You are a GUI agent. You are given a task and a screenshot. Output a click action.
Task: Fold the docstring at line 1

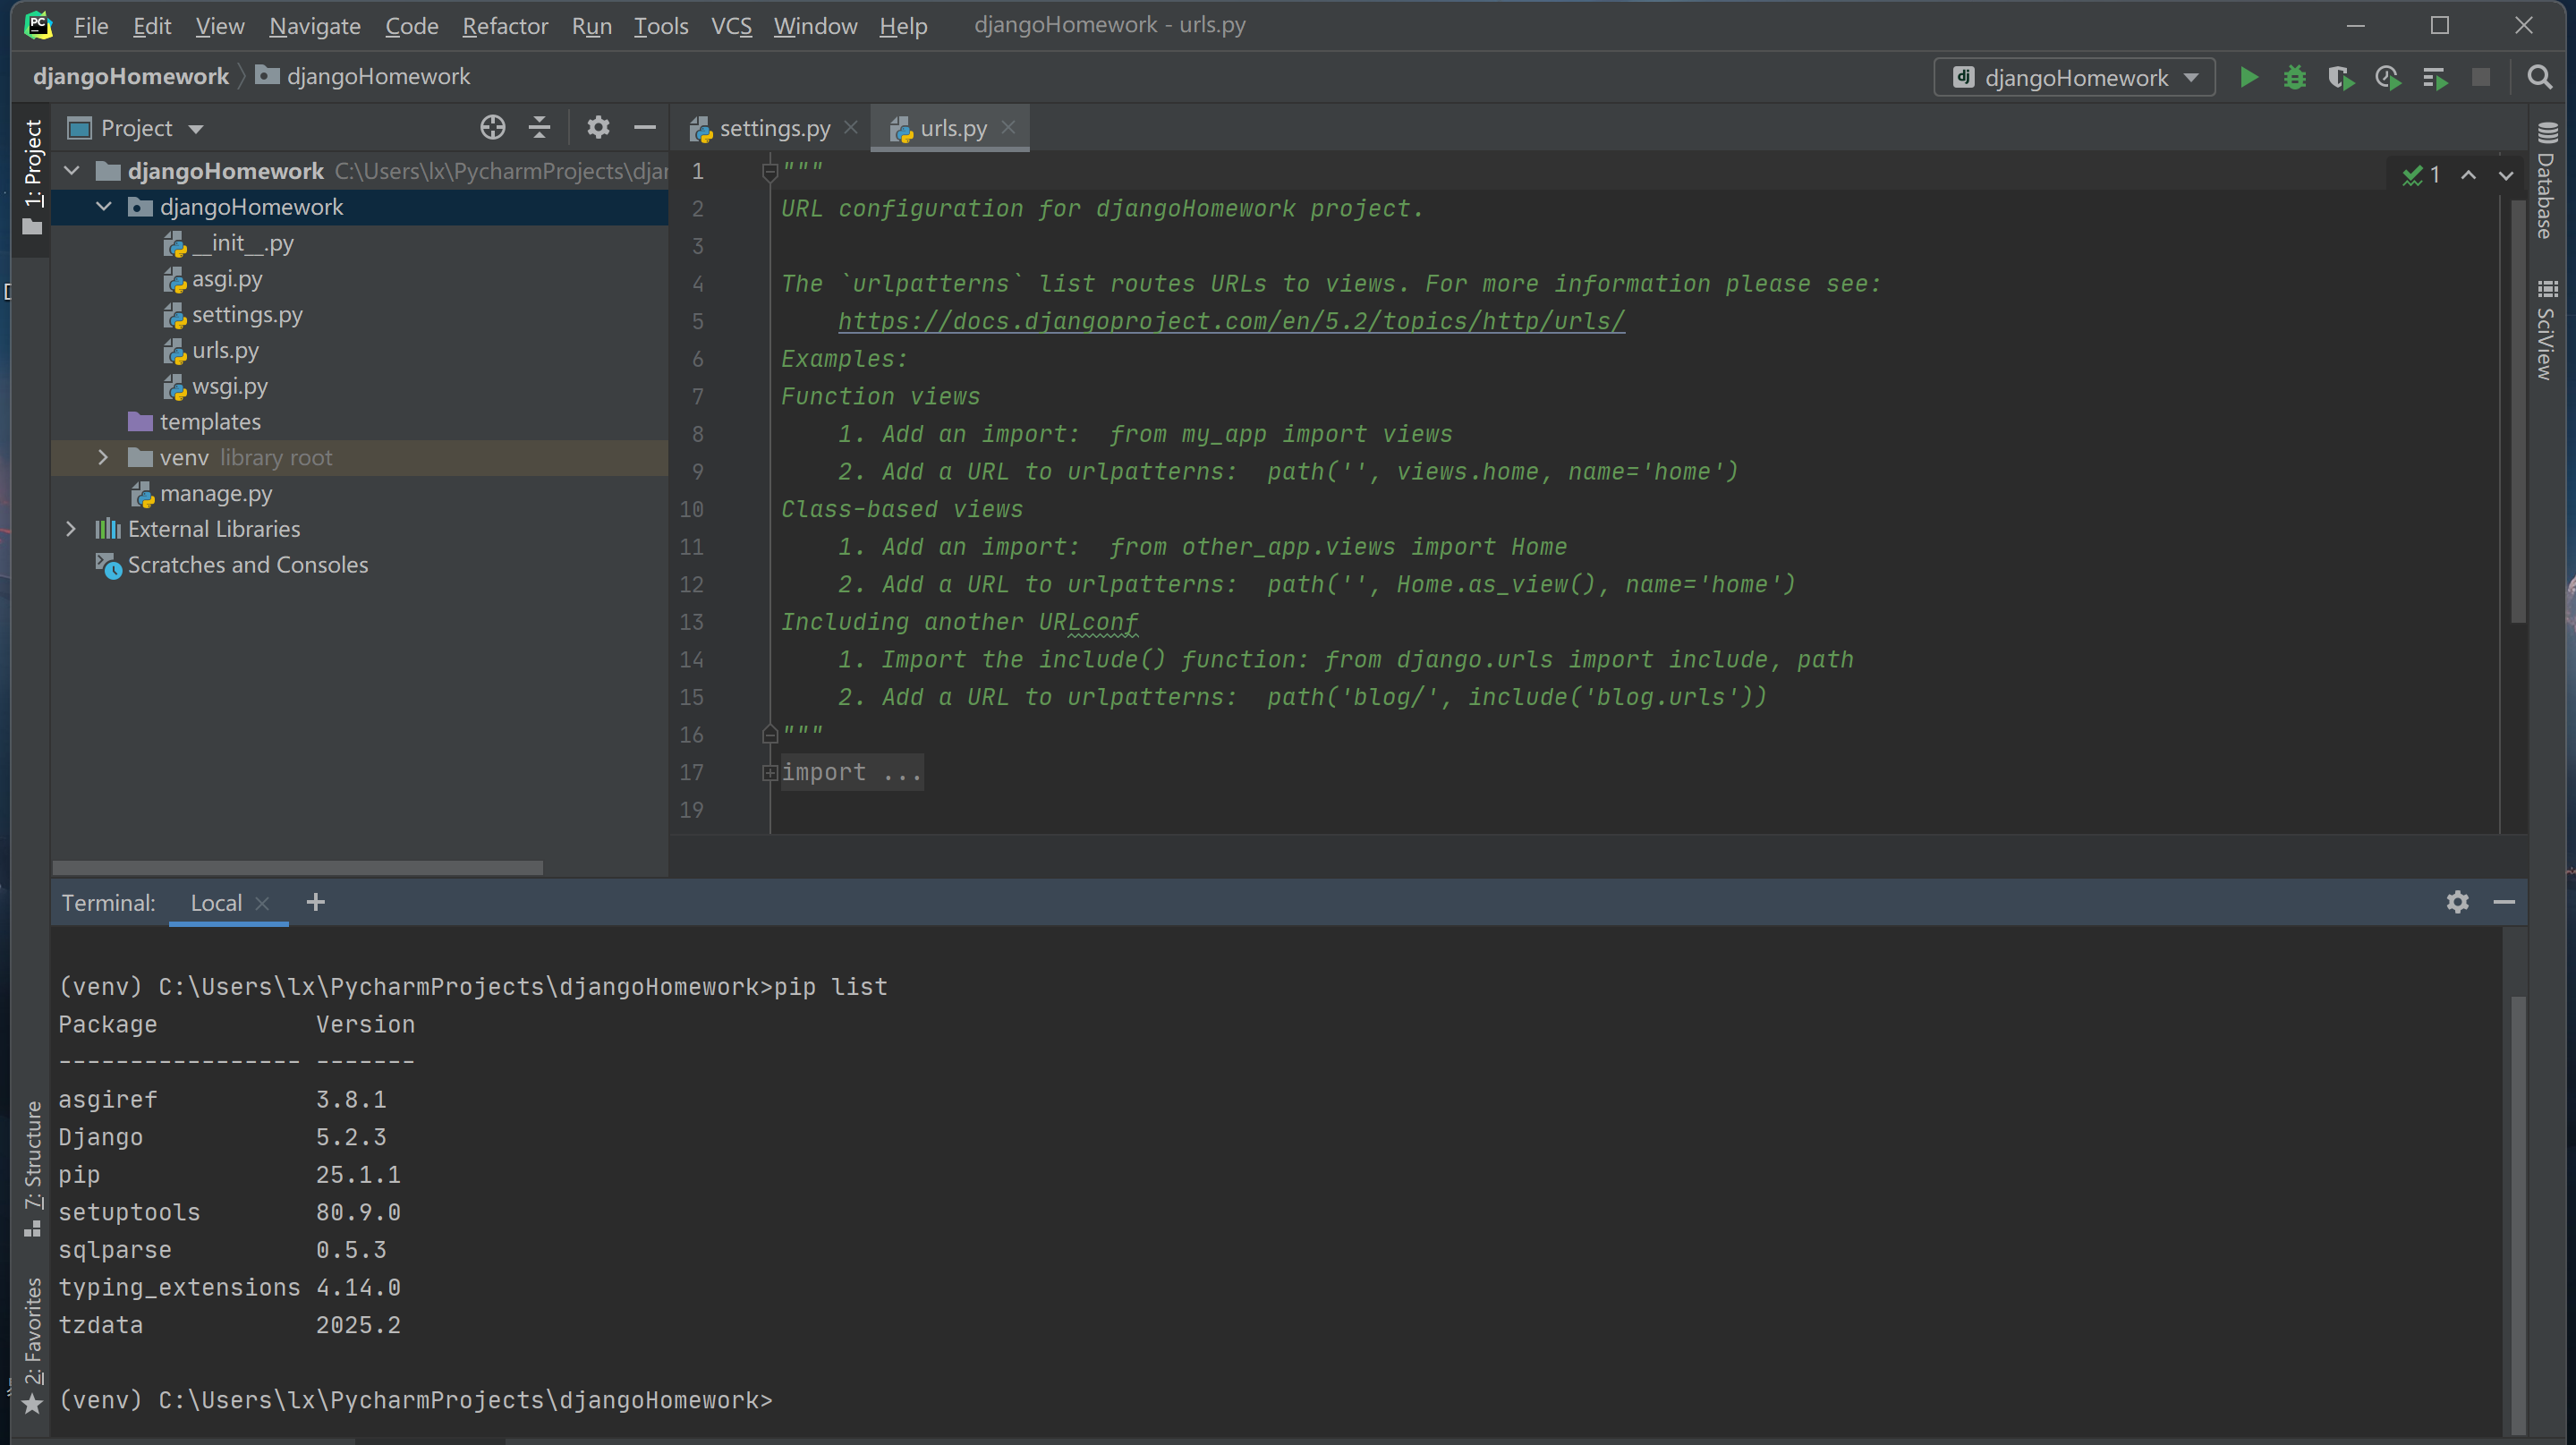pyautogui.click(x=770, y=172)
